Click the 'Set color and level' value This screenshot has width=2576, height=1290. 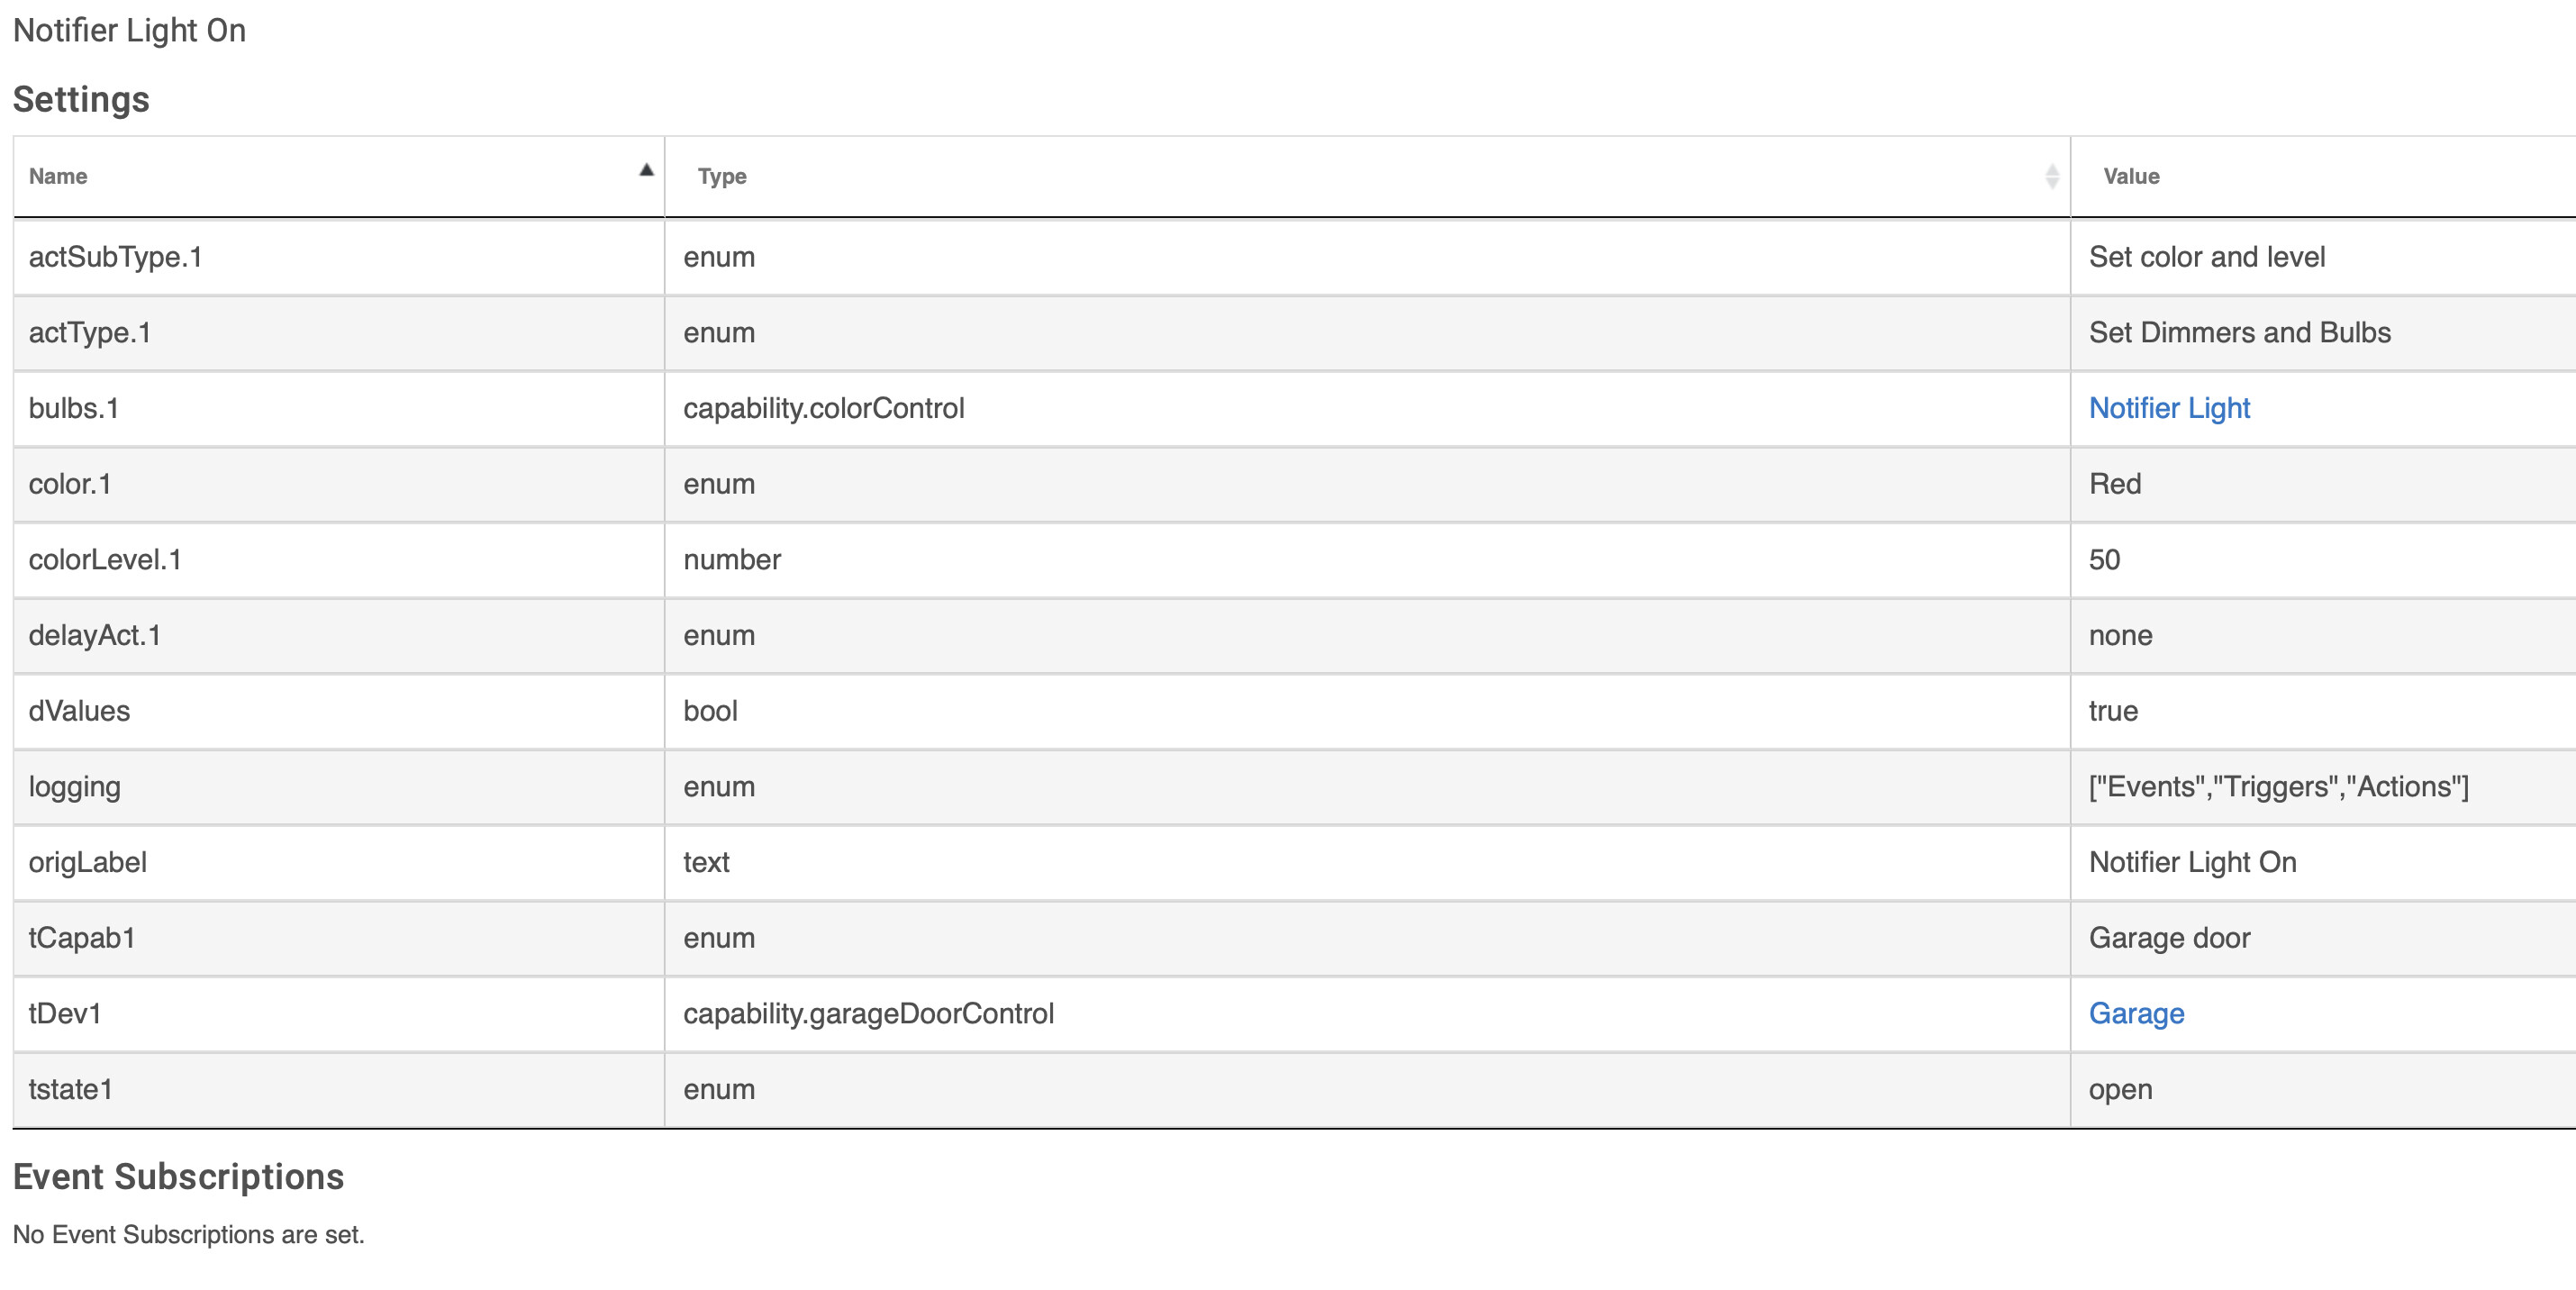(x=2206, y=257)
